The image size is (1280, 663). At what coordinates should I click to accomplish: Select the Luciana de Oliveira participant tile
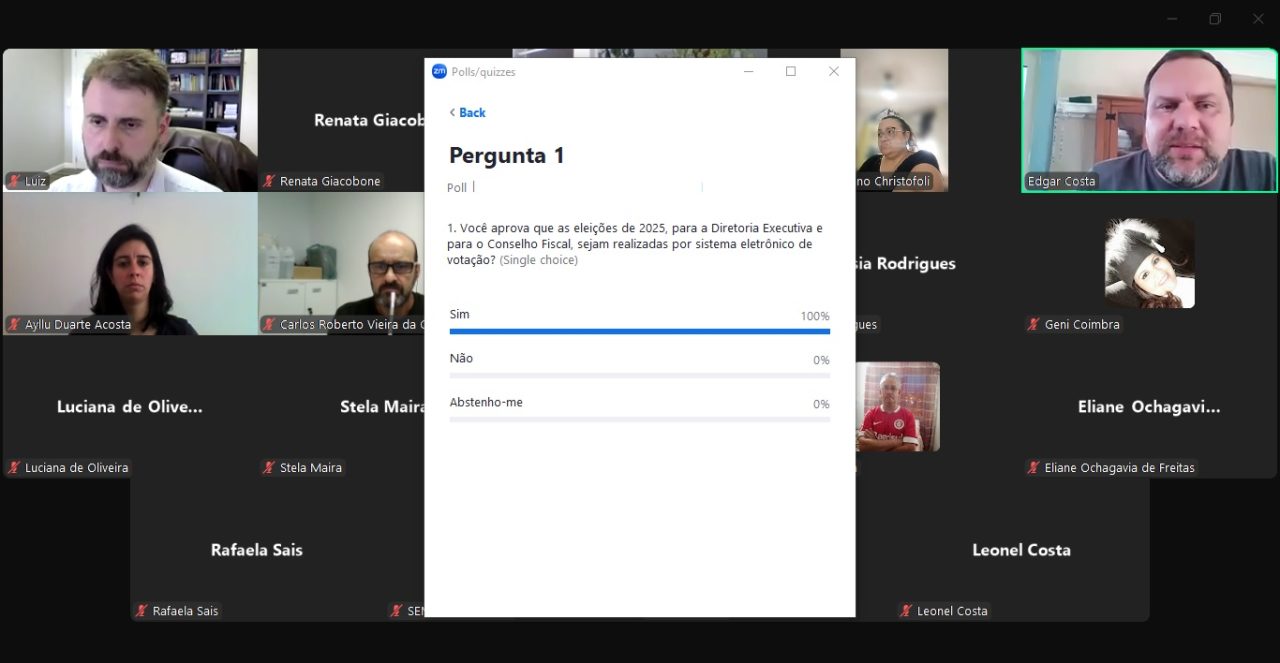coord(130,407)
